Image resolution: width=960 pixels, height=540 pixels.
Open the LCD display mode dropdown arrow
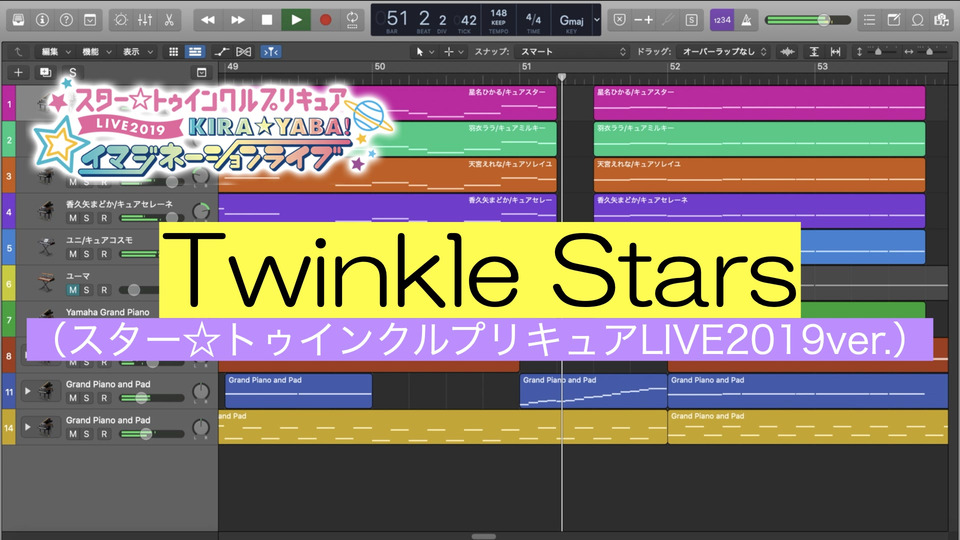[597, 20]
